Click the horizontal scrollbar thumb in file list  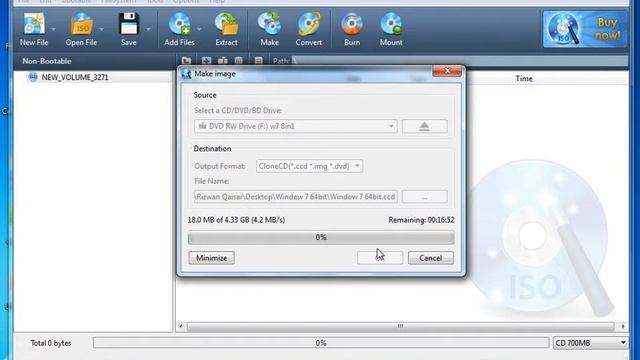[x=400, y=326]
